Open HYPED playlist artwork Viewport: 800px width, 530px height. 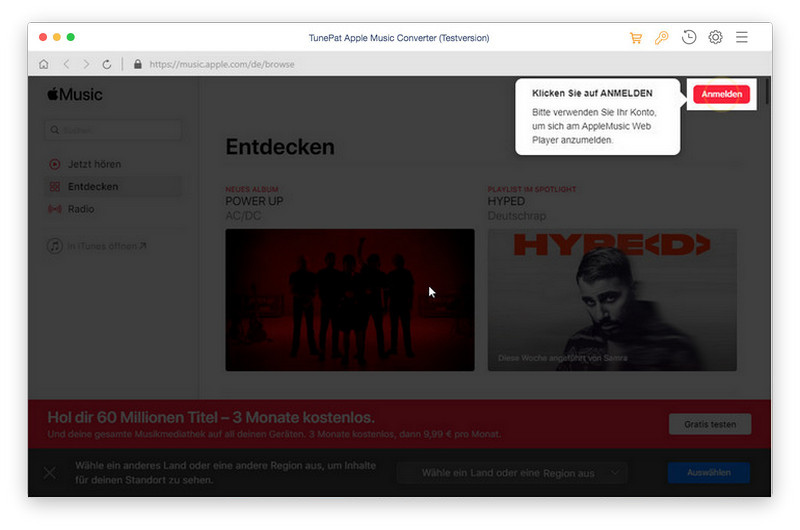(x=612, y=300)
